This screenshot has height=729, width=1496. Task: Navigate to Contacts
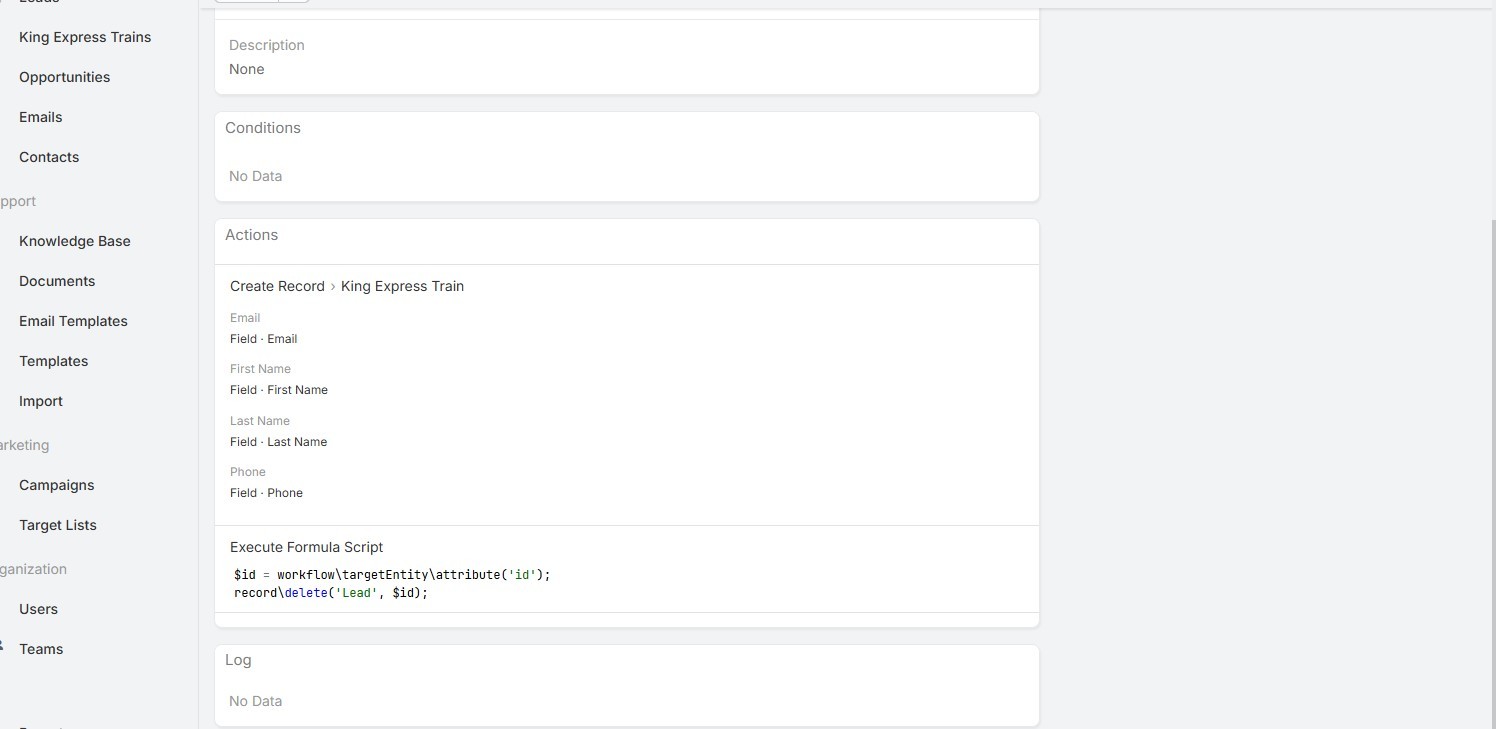[x=49, y=157]
